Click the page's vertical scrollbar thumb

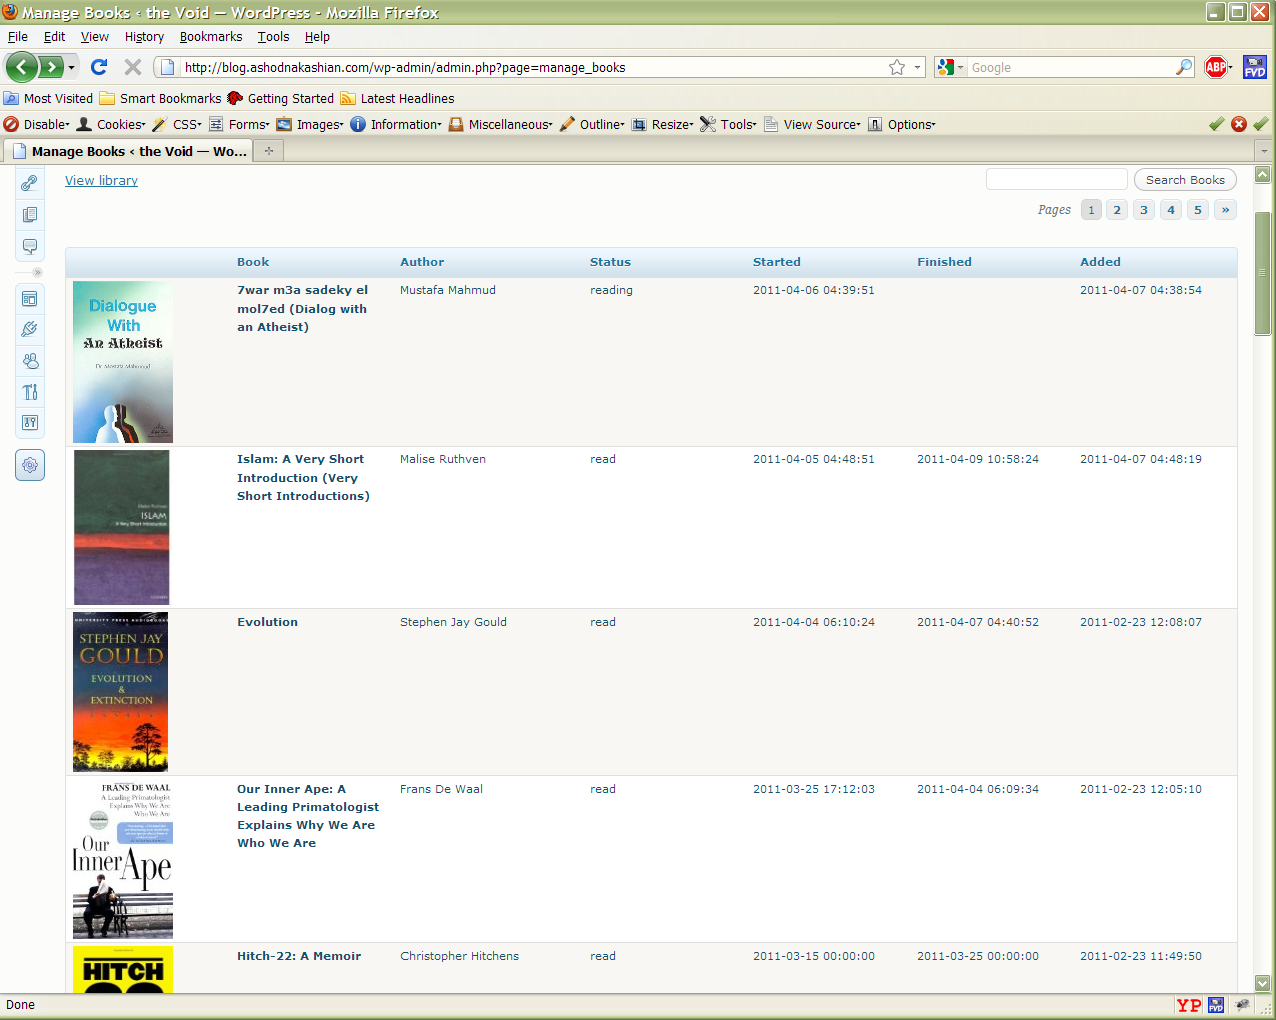(1263, 273)
